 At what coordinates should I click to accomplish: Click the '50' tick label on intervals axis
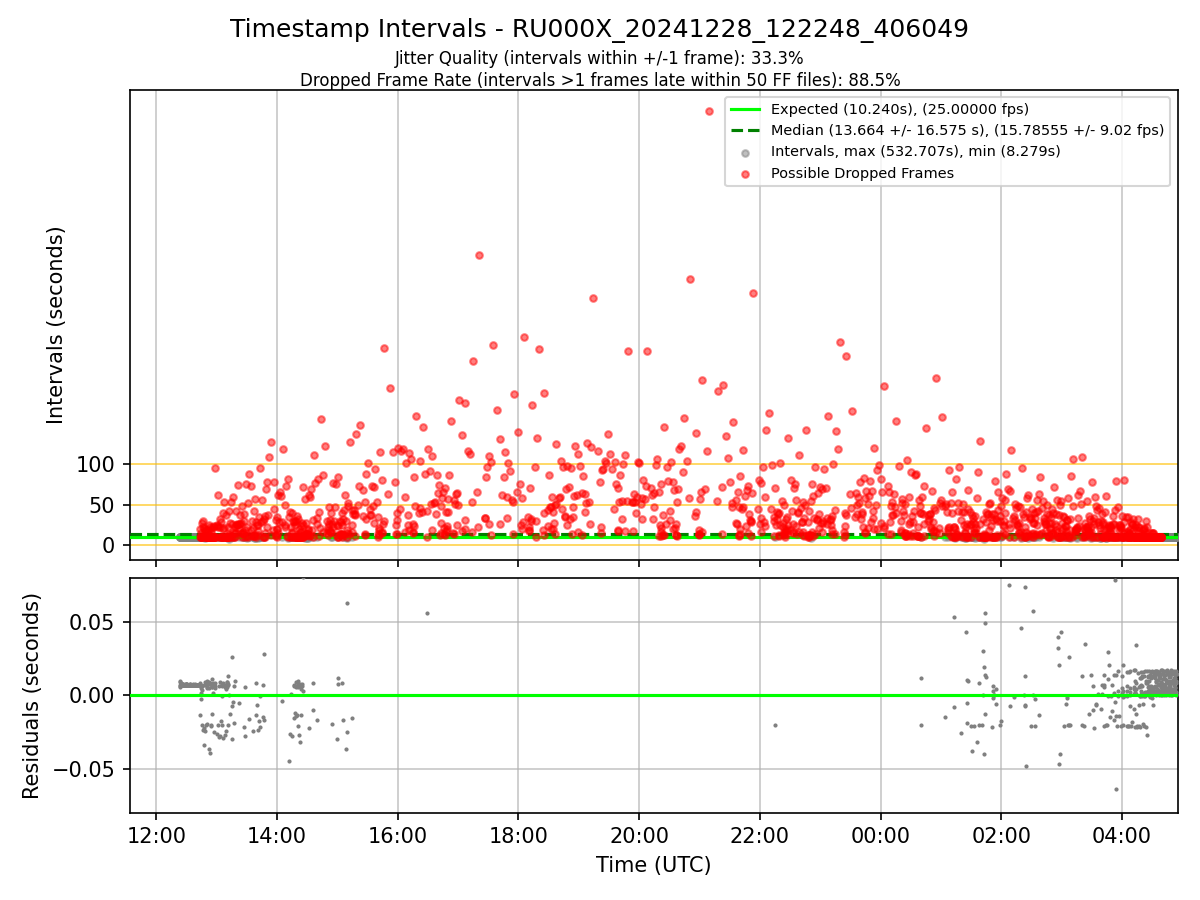(x=105, y=505)
